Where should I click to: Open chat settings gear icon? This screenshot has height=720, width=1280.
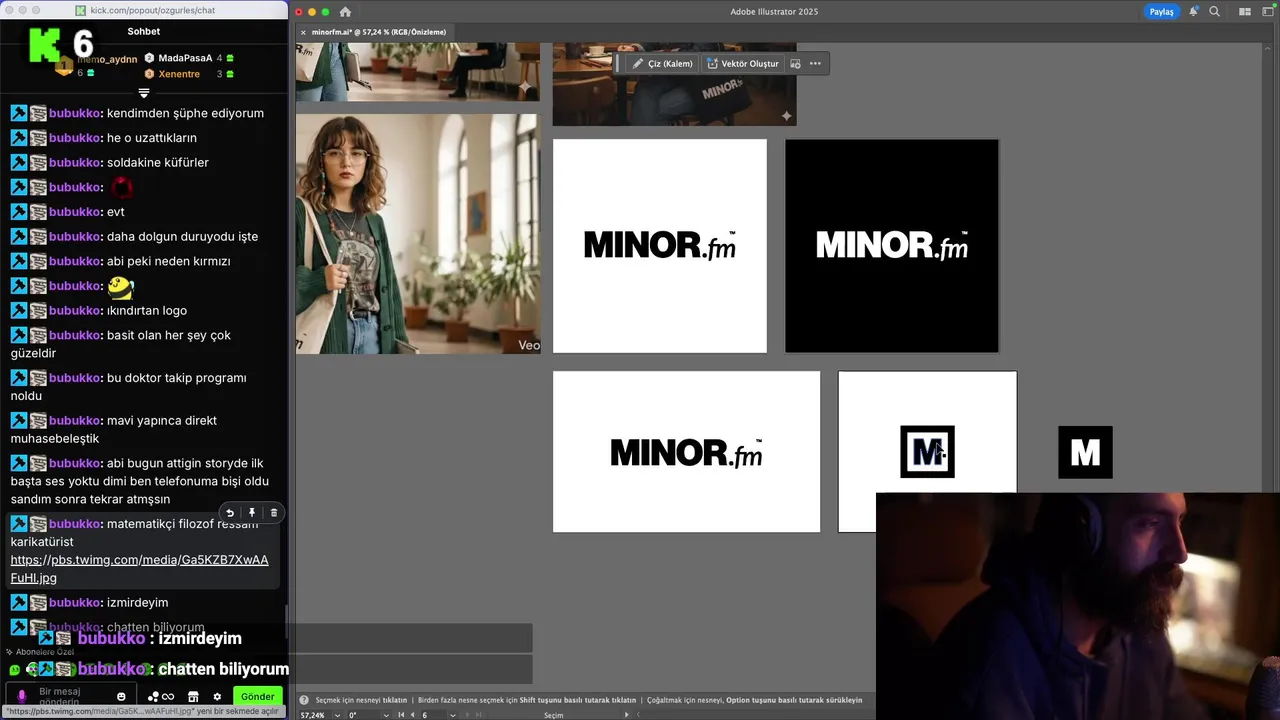coord(217,696)
